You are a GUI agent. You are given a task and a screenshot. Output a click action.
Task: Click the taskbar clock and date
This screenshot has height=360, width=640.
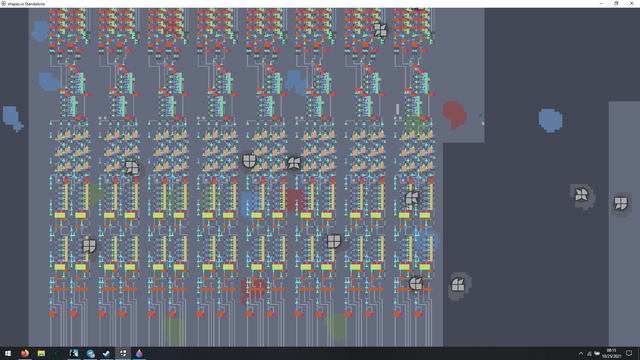(611, 353)
